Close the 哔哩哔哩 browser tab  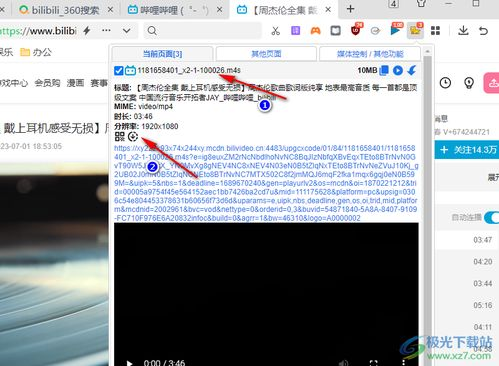[219, 10]
